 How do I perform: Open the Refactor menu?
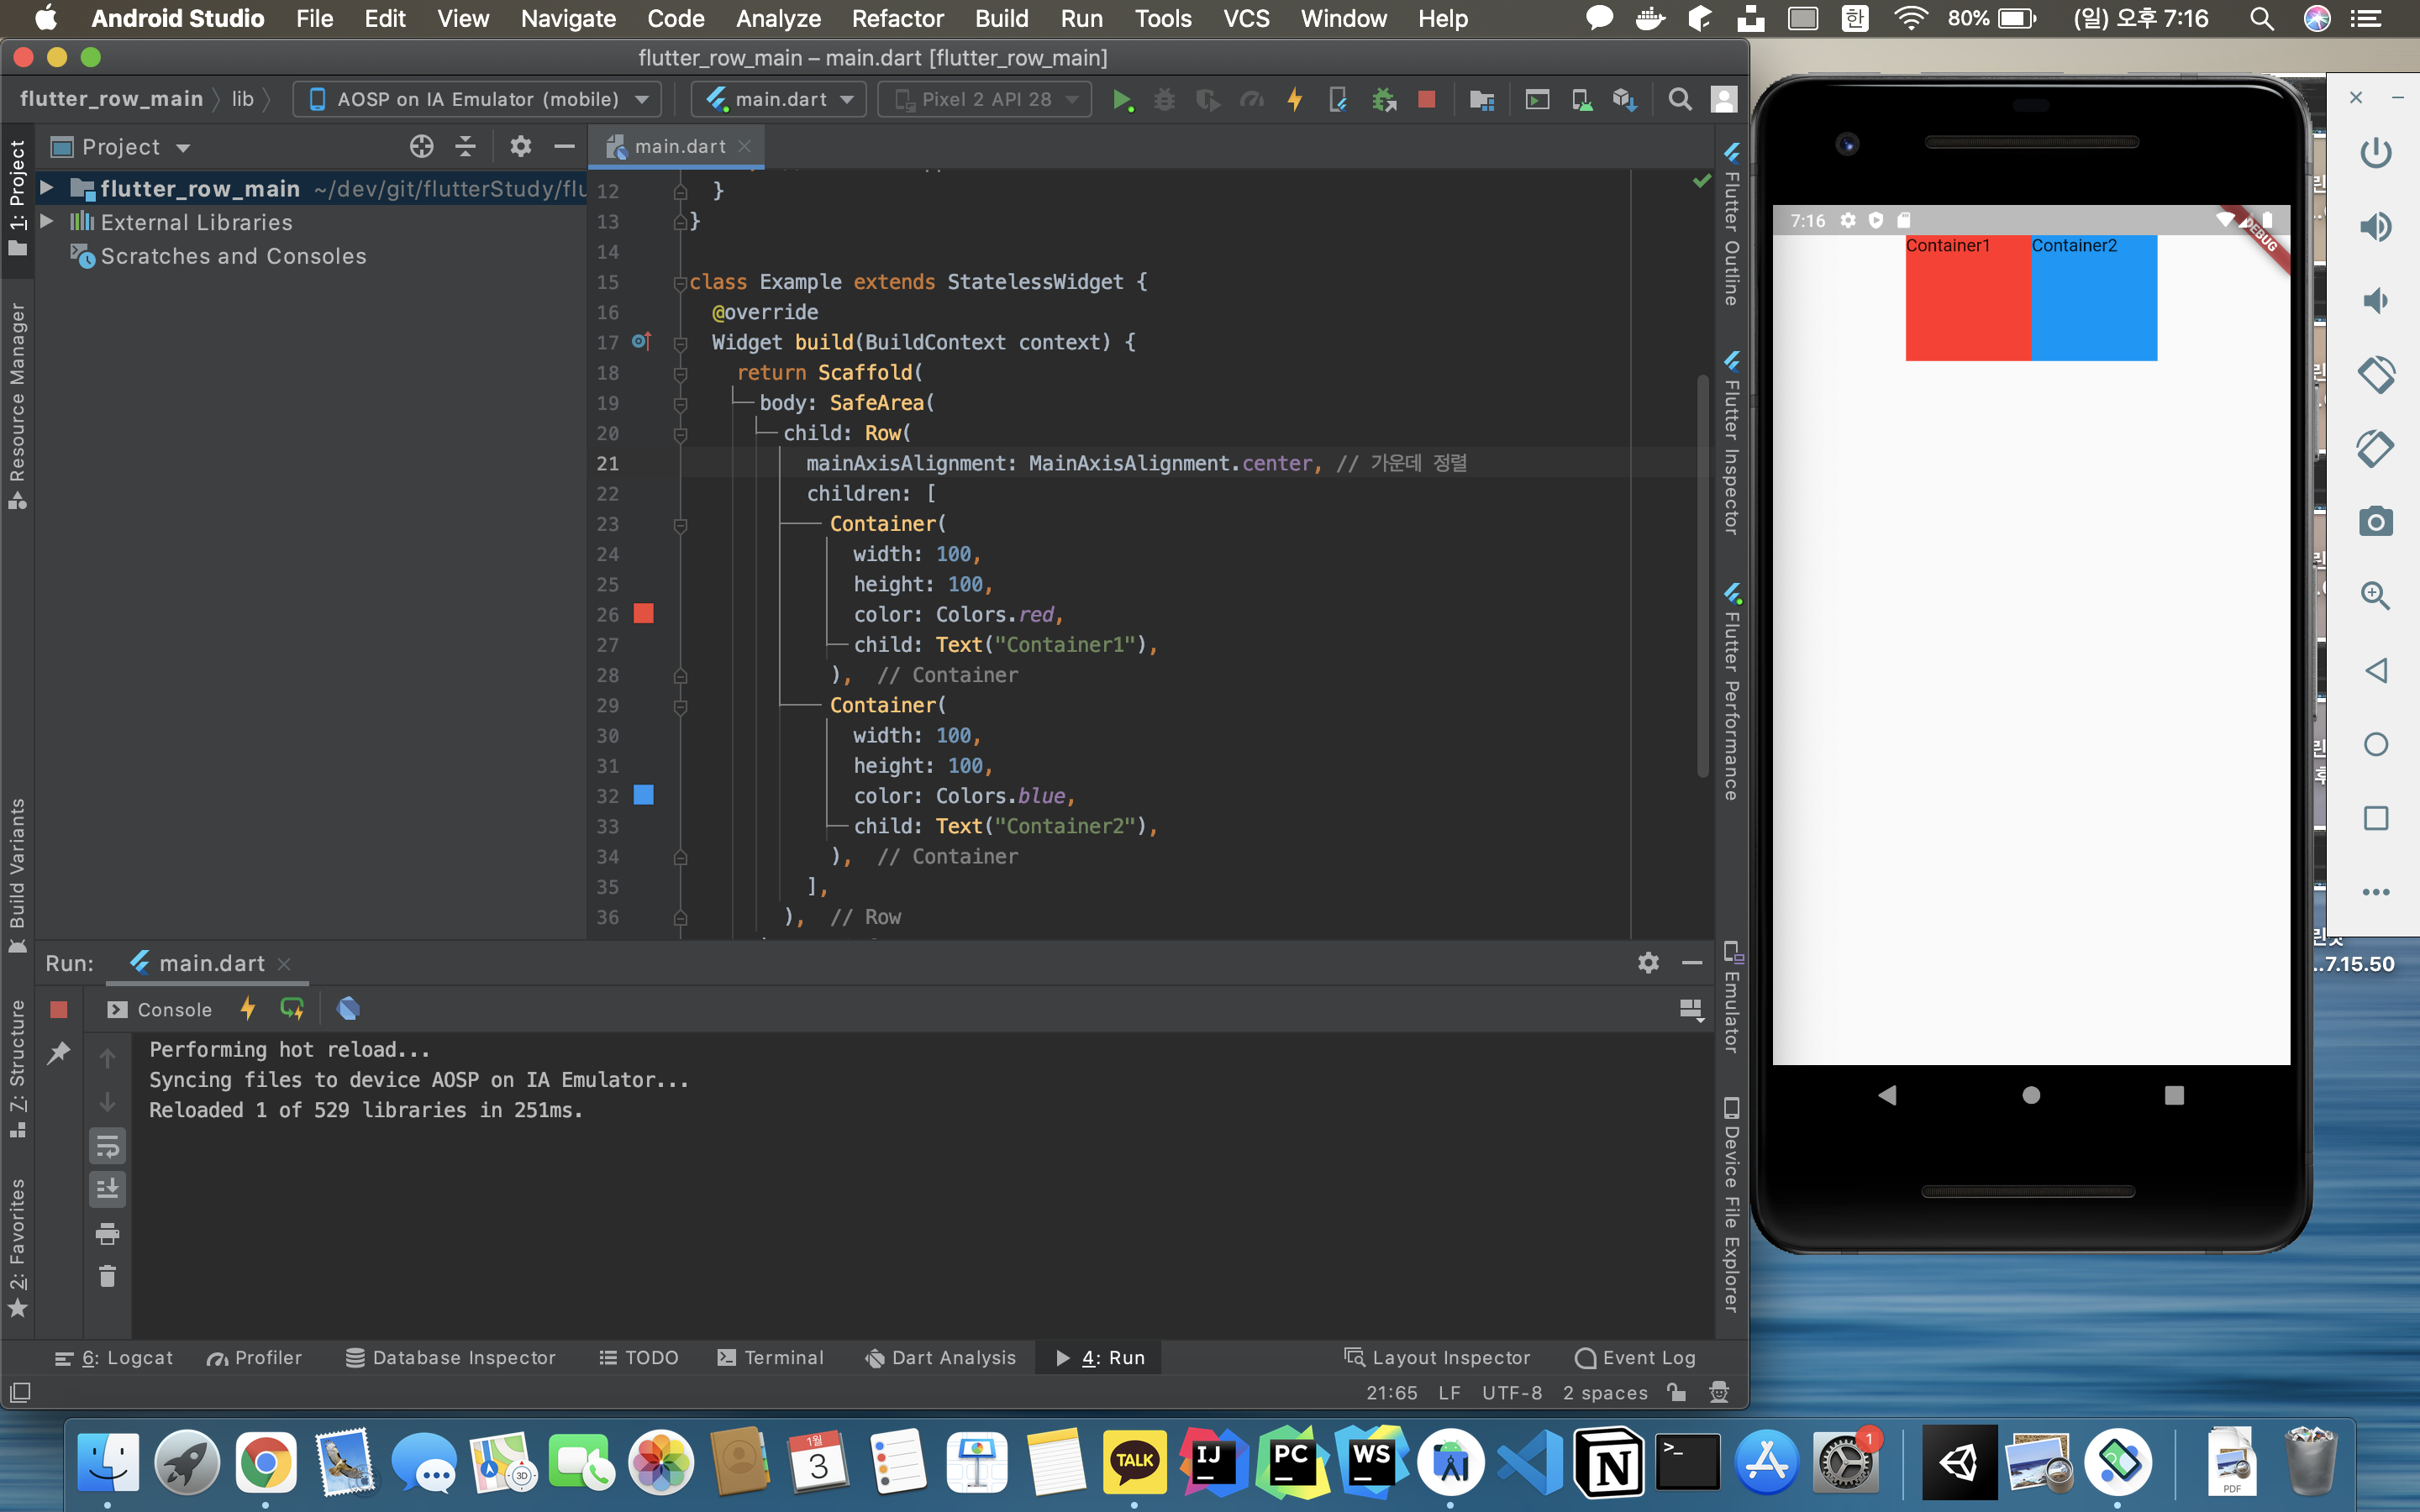tap(897, 18)
